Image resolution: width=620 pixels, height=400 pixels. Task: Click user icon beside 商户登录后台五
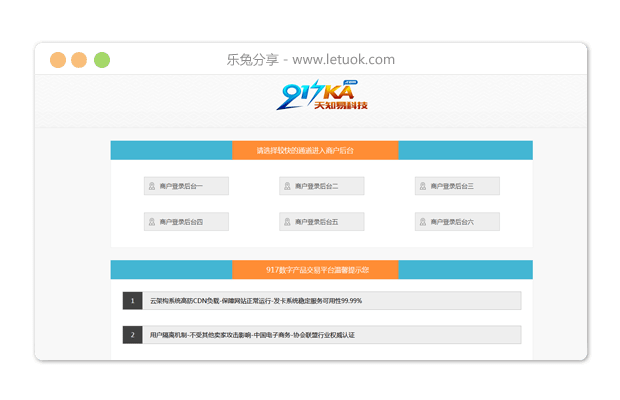[x=287, y=222]
